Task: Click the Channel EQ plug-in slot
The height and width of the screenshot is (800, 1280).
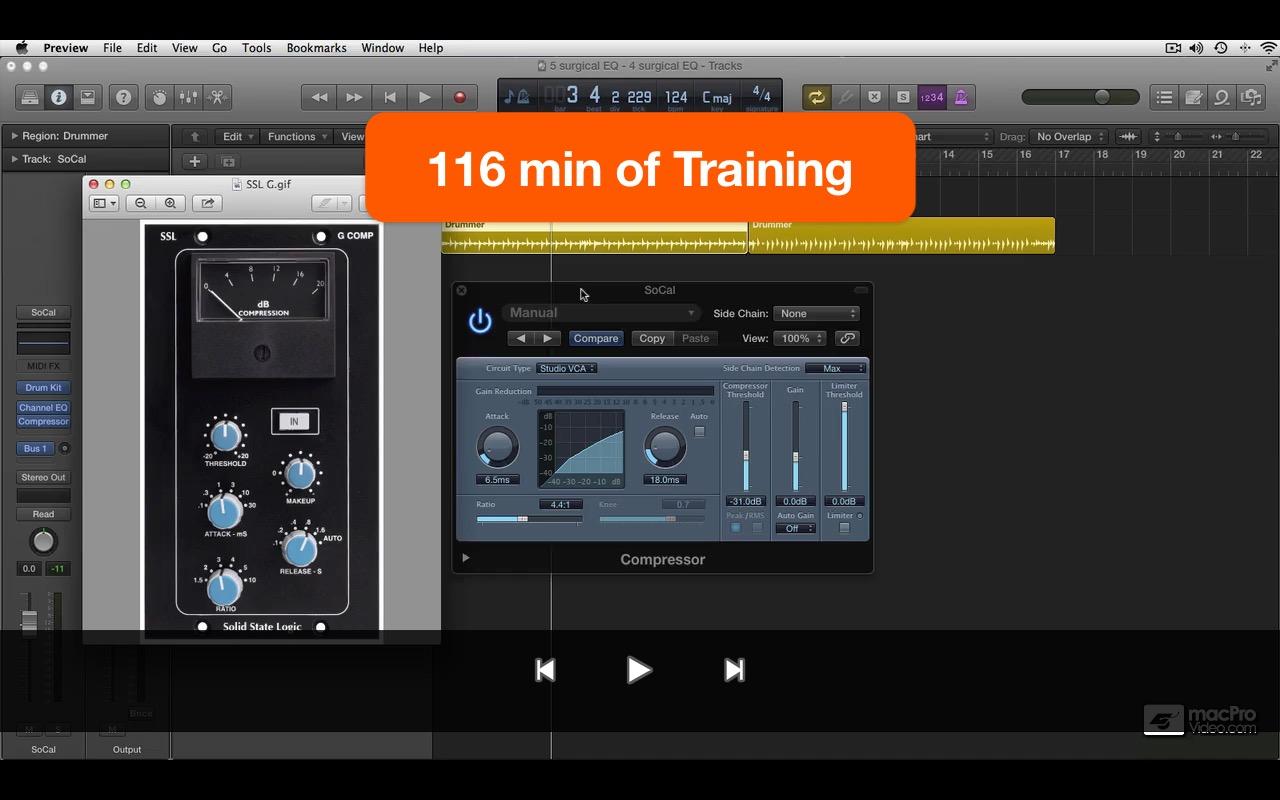Action: pos(43,408)
